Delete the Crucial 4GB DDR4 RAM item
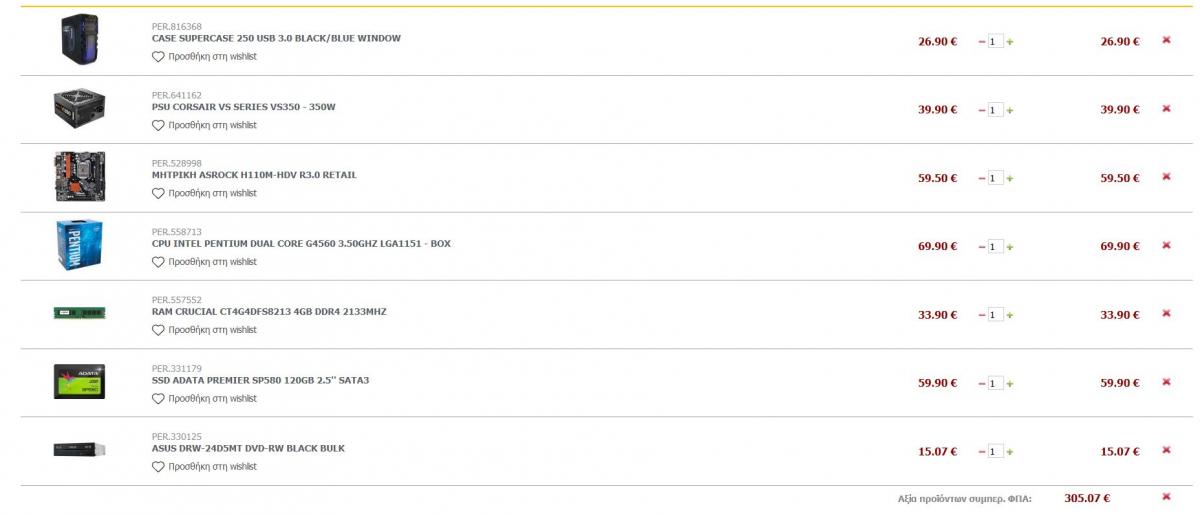This screenshot has height=515, width=1200. 1166,313
